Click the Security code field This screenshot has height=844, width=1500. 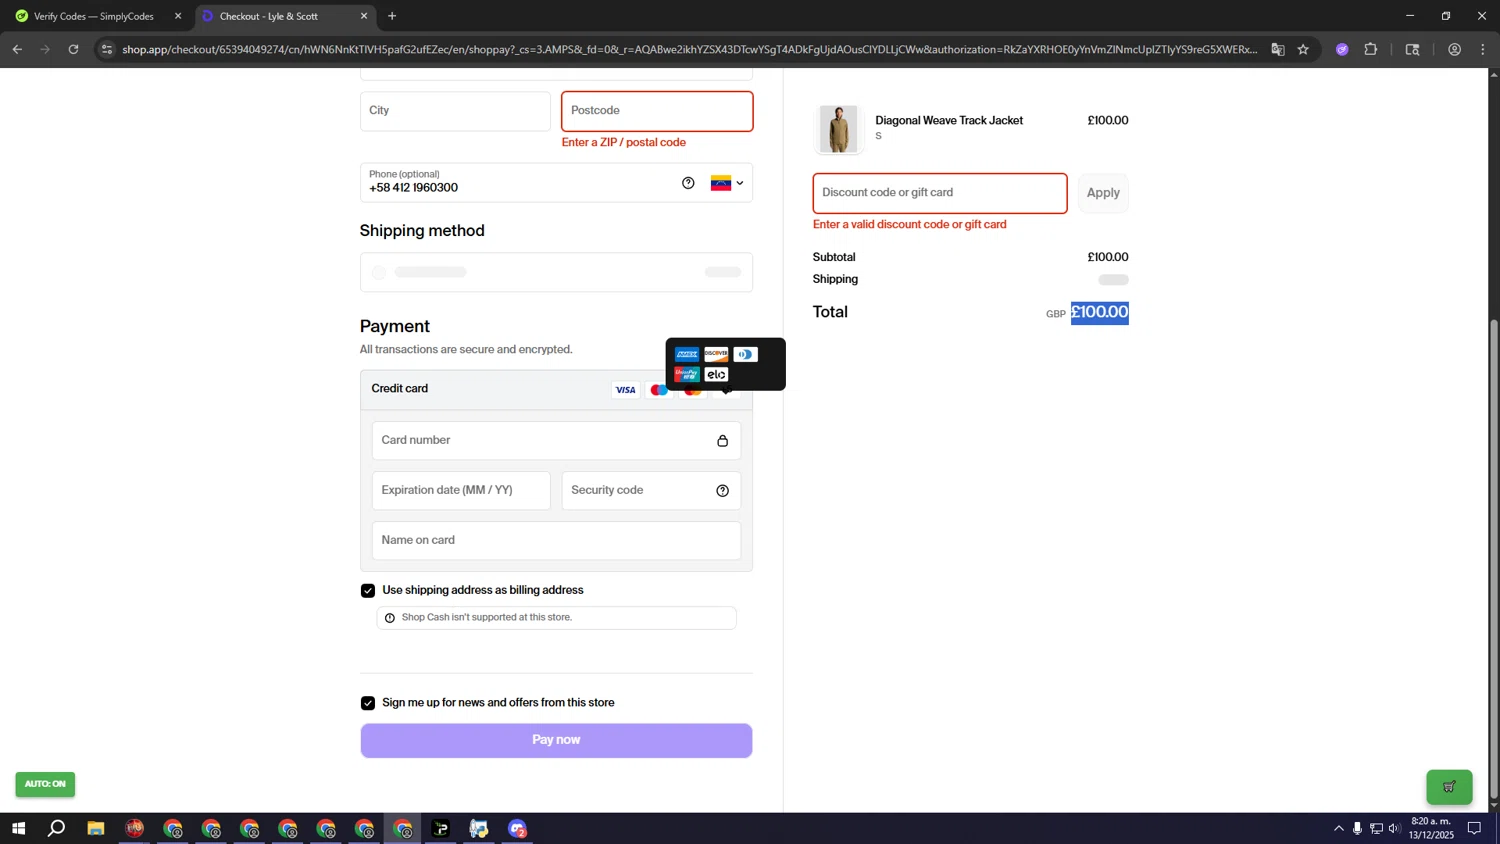[x=651, y=491]
